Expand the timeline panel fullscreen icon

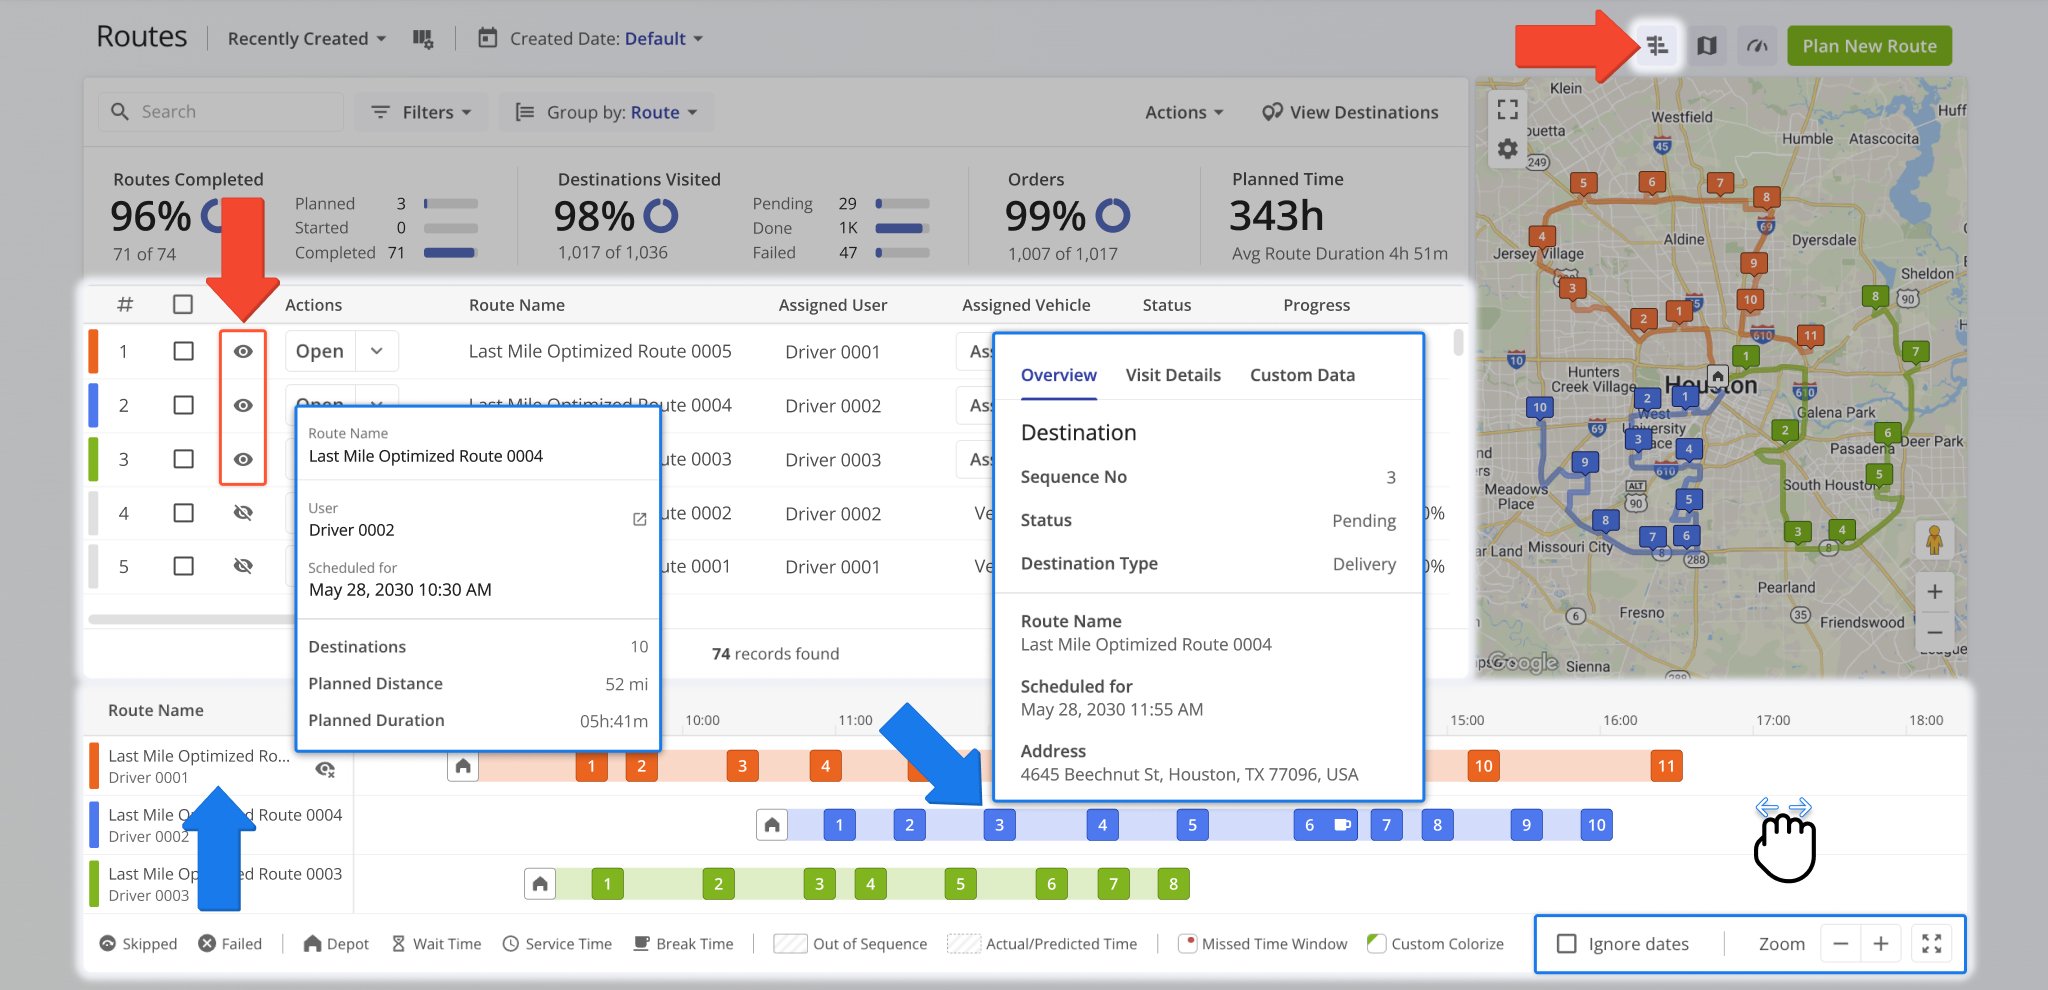point(1932,943)
